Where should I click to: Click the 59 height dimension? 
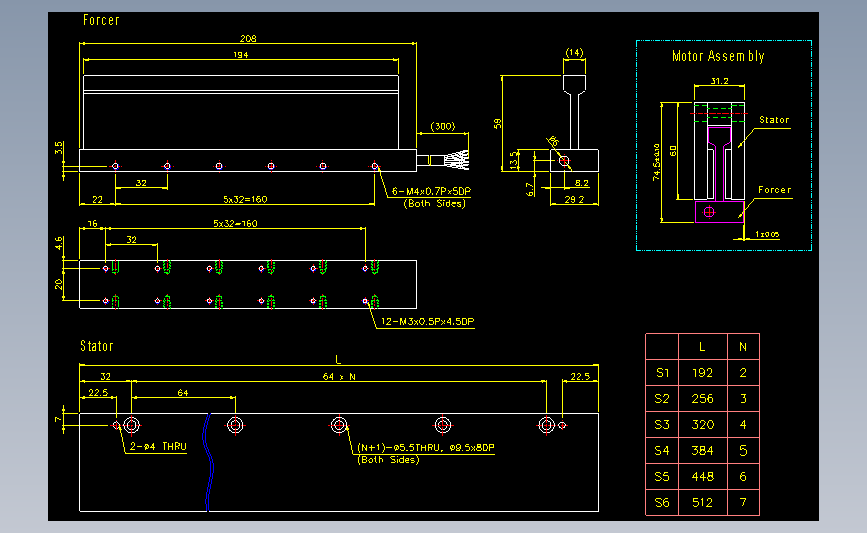[x=498, y=124]
